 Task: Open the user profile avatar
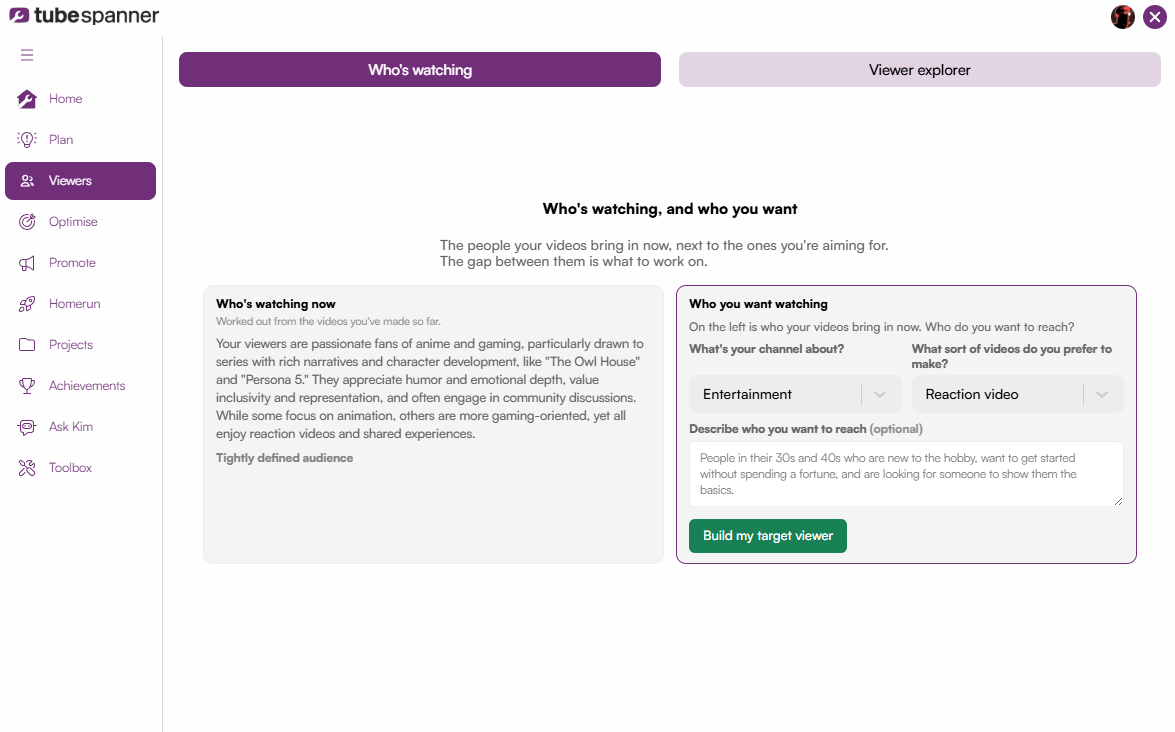(1123, 16)
